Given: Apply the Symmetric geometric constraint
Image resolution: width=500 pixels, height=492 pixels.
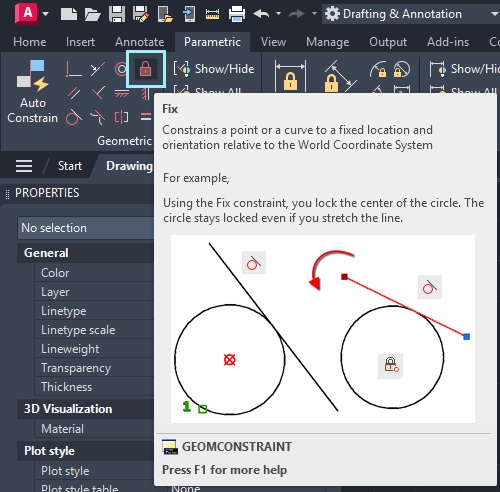Looking at the screenshot, I should [x=121, y=117].
